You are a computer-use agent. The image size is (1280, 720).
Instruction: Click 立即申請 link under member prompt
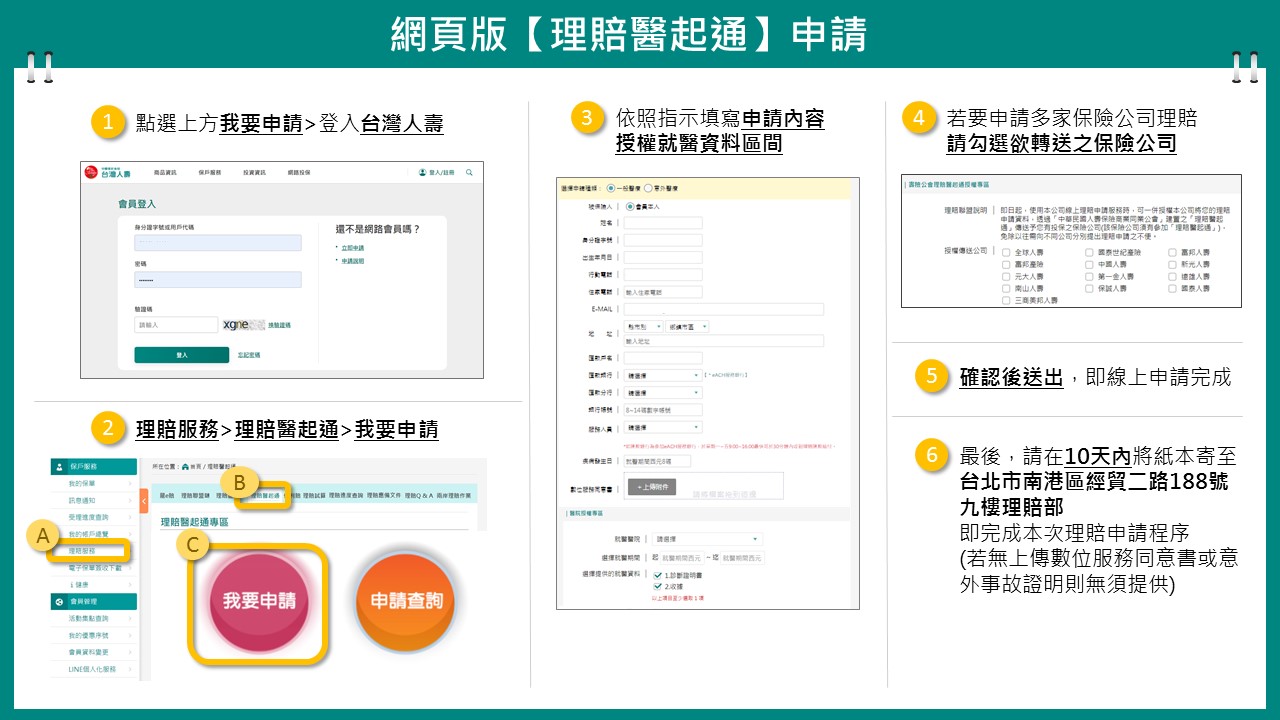point(353,248)
